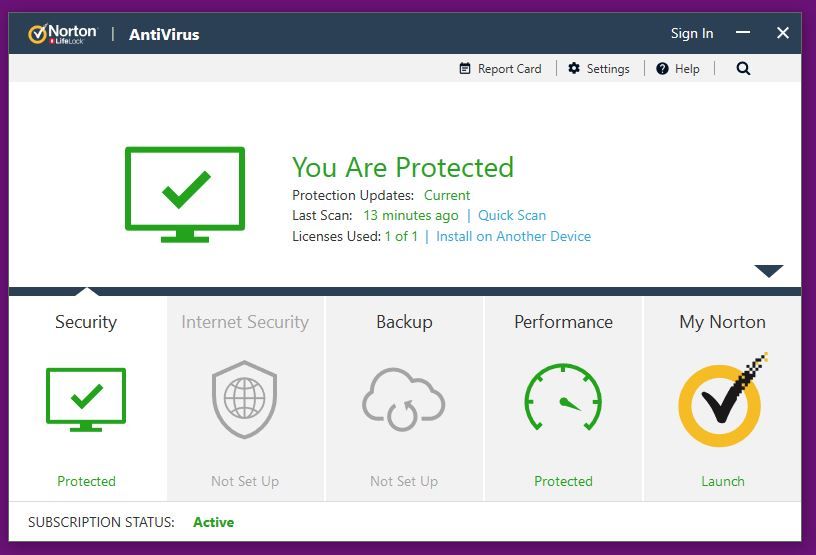Image resolution: width=816 pixels, height=555 pixels.
Task: Expand the panel with the down arrow
Action: (x=768, y=271)
